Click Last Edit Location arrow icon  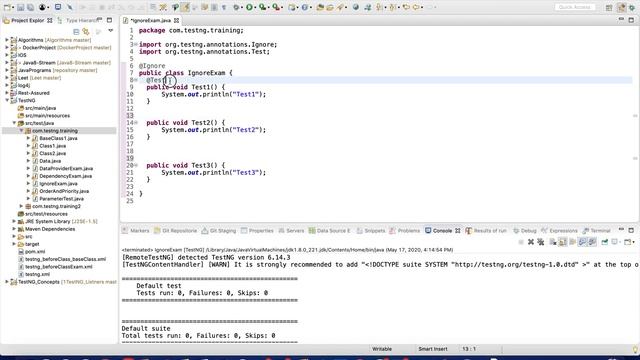pyautogui.click(x=406, y=7)
